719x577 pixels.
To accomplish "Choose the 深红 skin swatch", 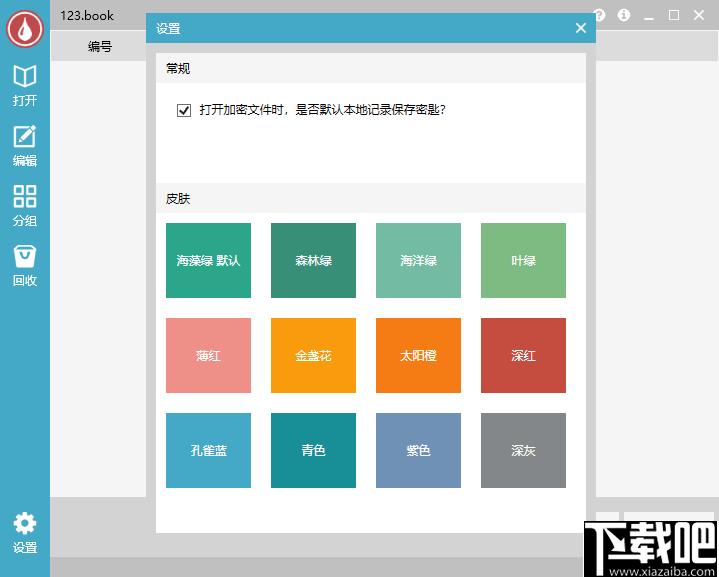I will click(523, 355).
